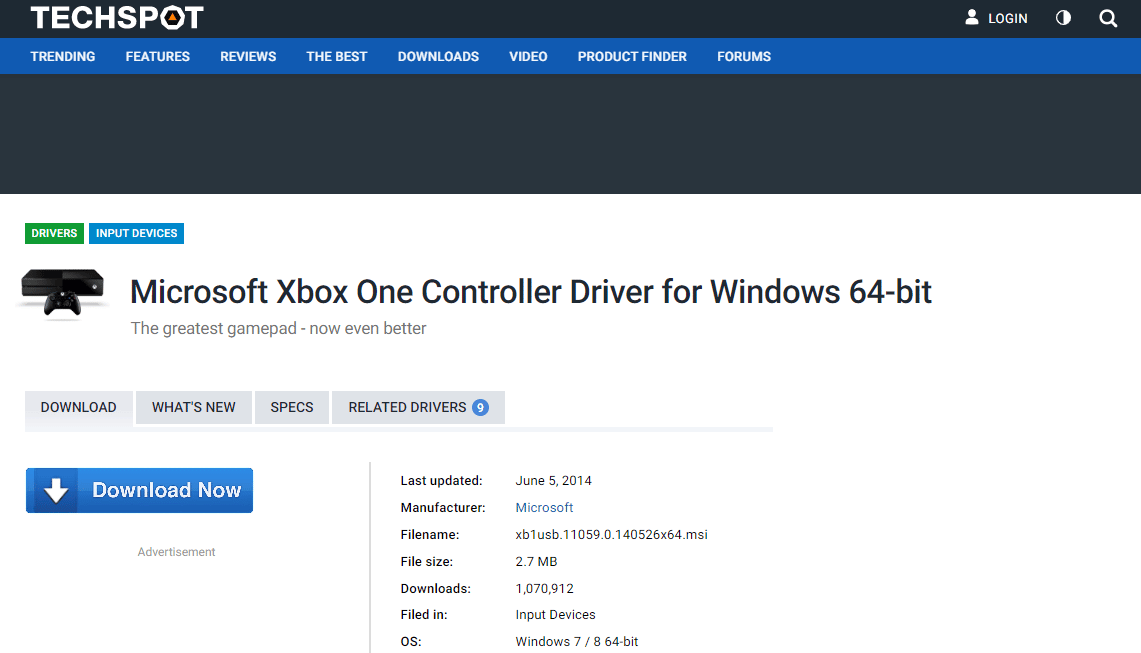Click the Related Drivers count badge 9

coord(480,408)
